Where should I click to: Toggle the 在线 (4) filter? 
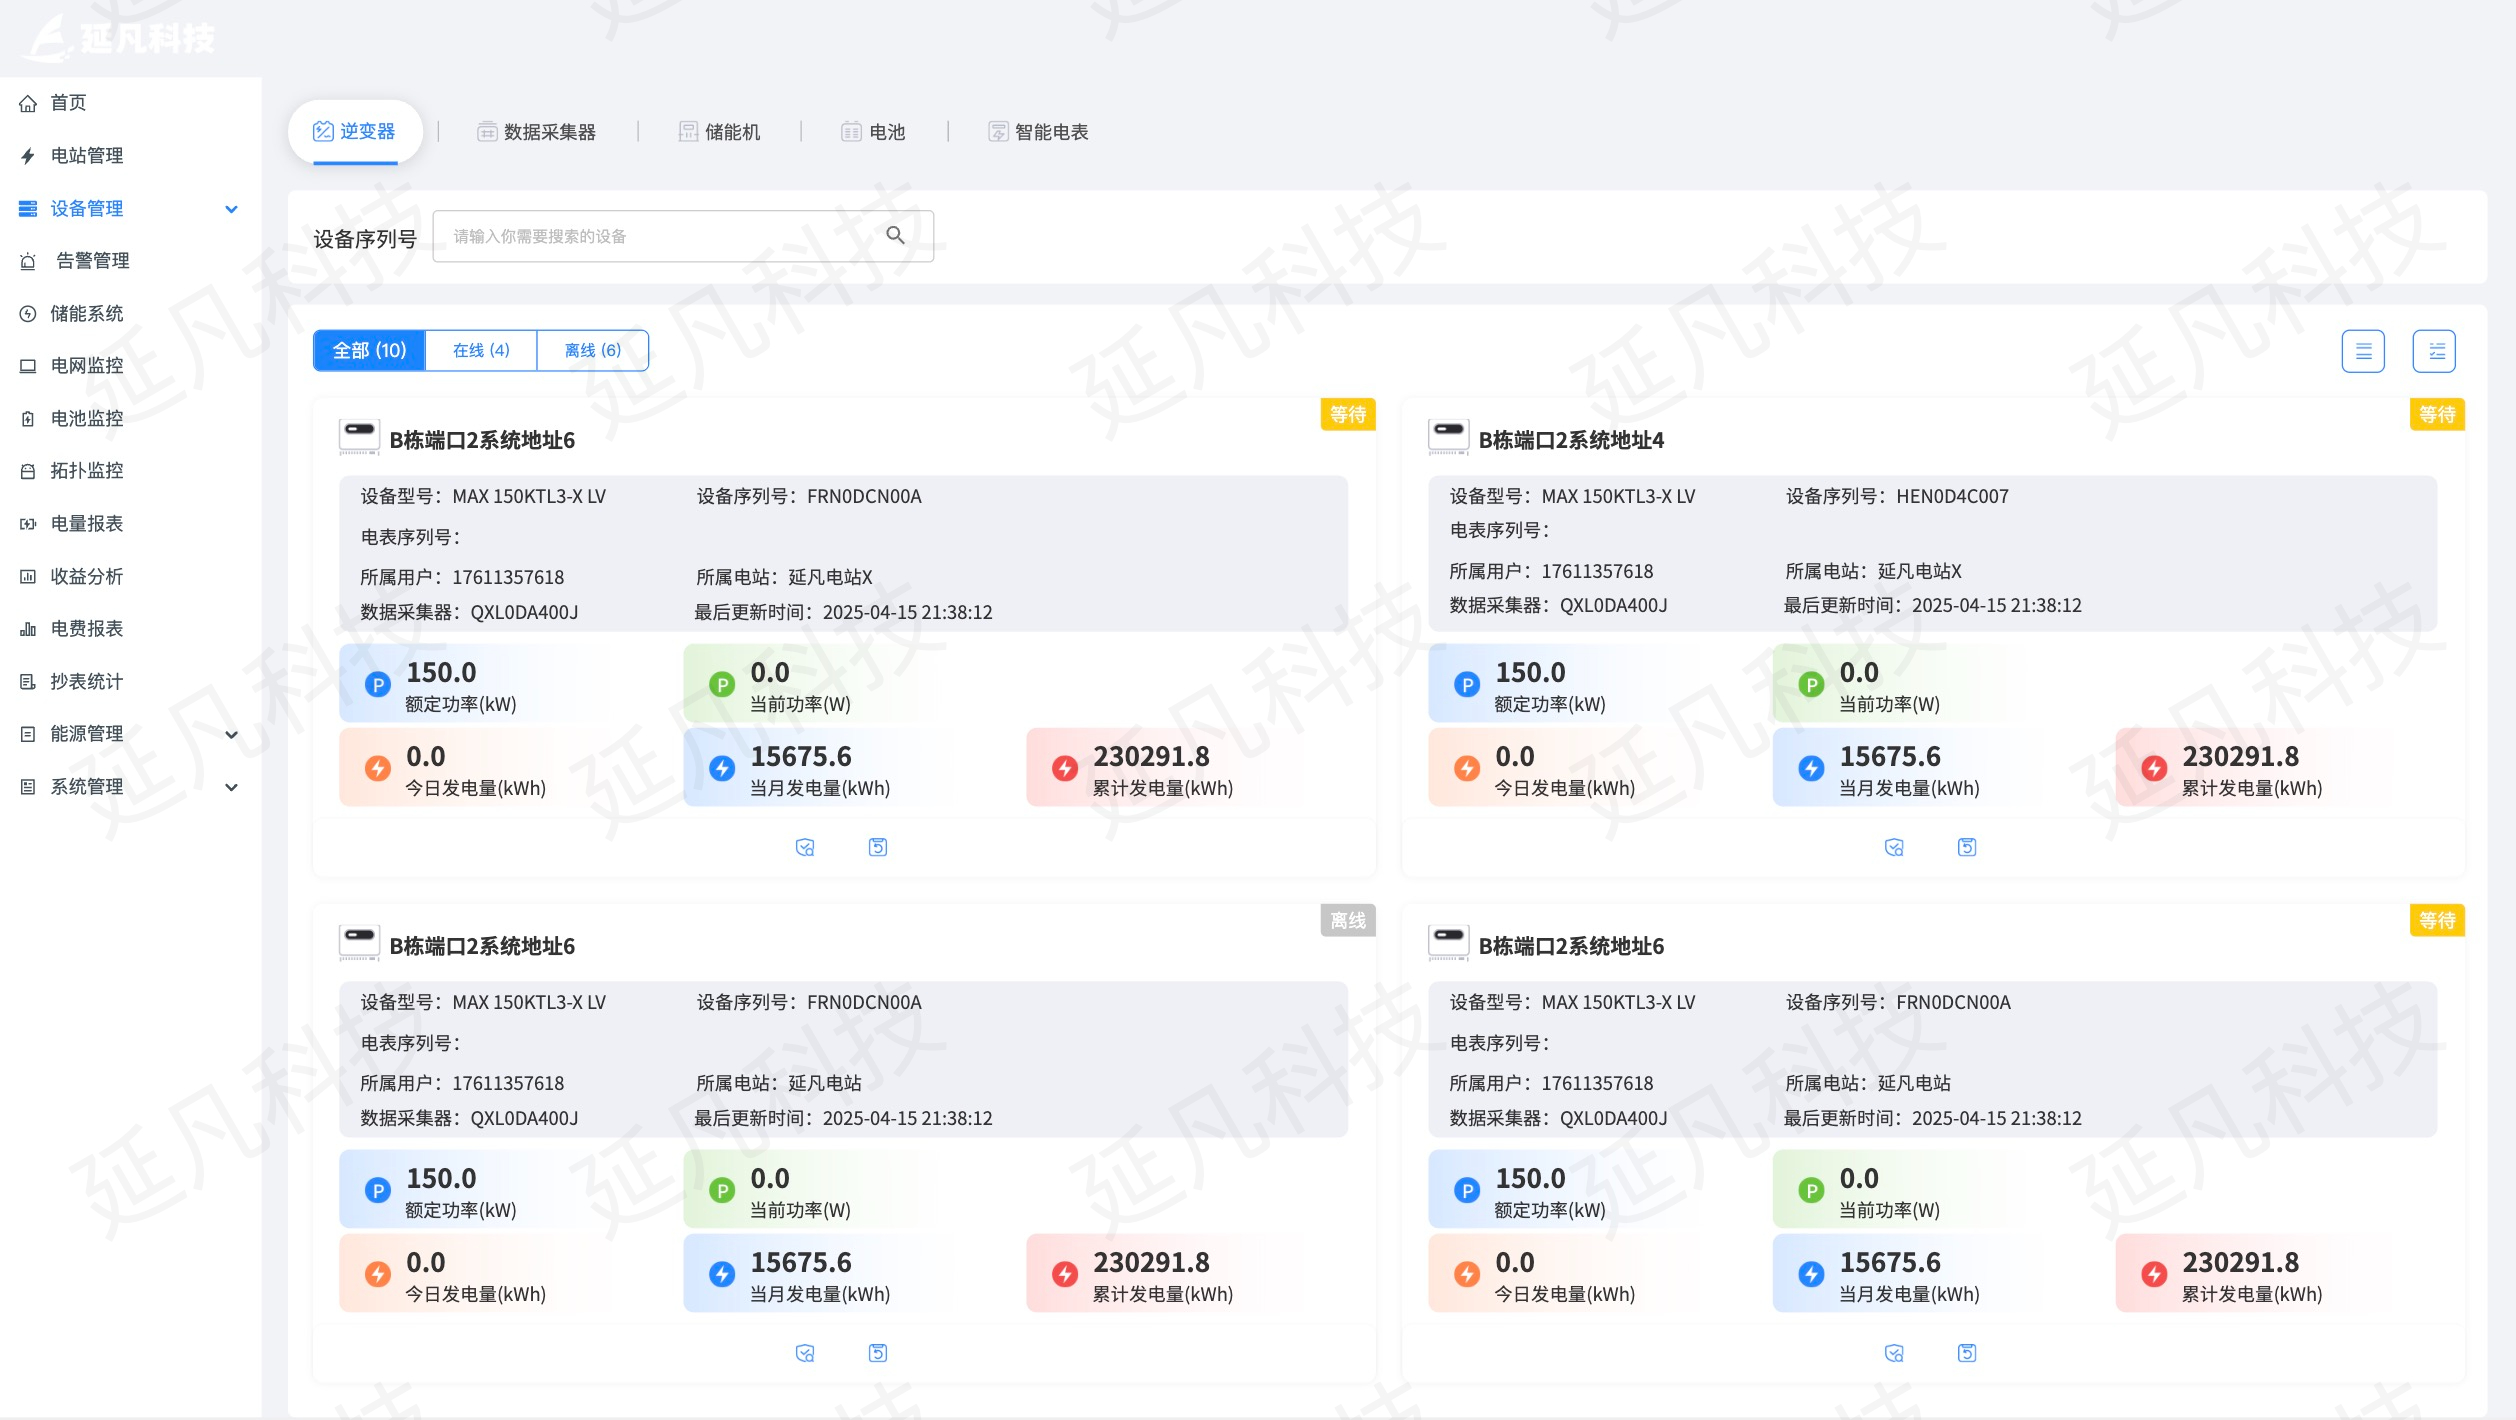click(480, 350)
